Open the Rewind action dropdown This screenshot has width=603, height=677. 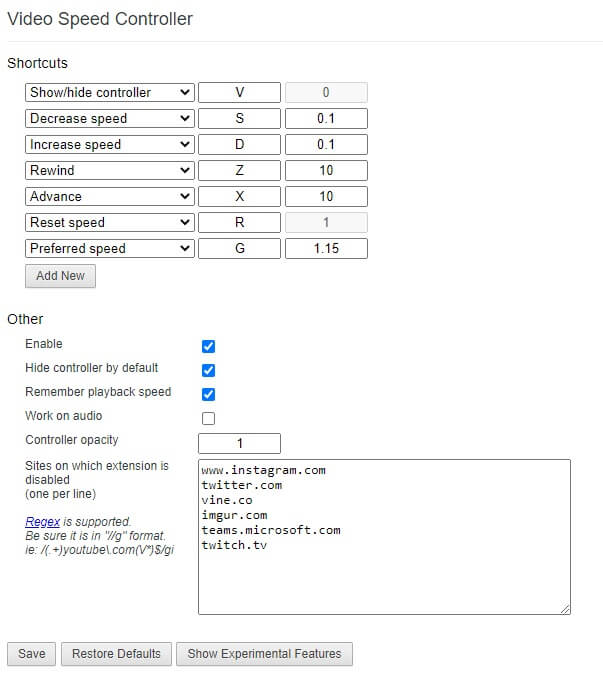tap(110, 171)
